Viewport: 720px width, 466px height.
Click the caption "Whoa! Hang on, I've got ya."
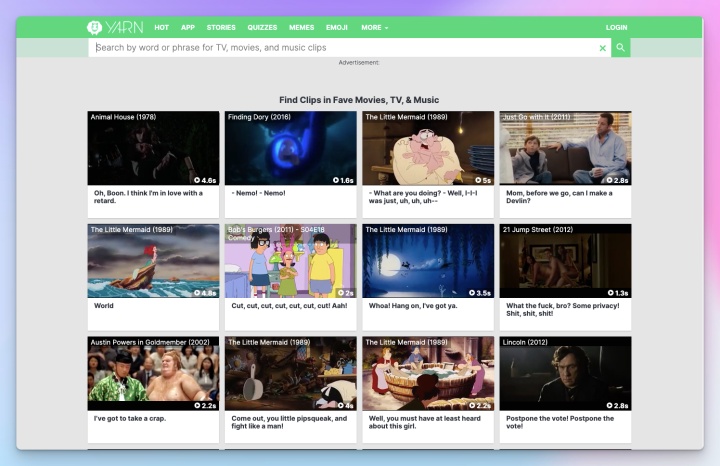[413, 306]
